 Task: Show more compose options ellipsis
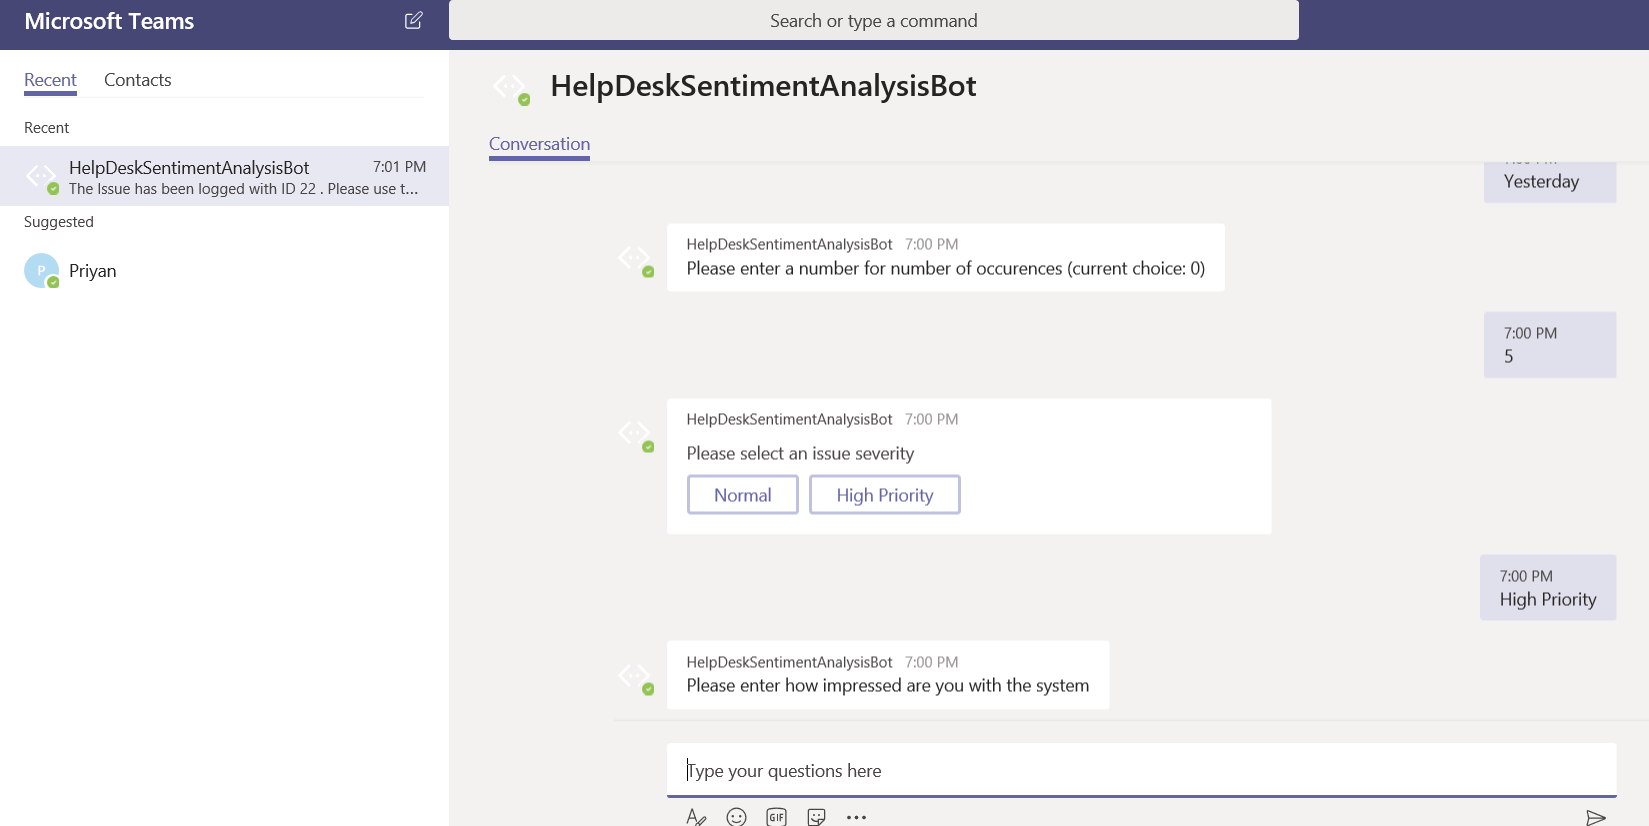tap(856, 817)
